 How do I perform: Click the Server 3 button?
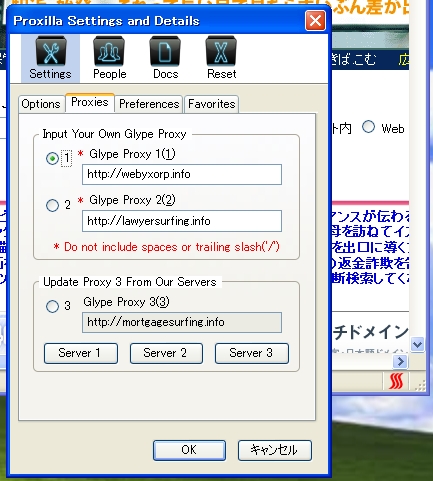tap(252, 353)
